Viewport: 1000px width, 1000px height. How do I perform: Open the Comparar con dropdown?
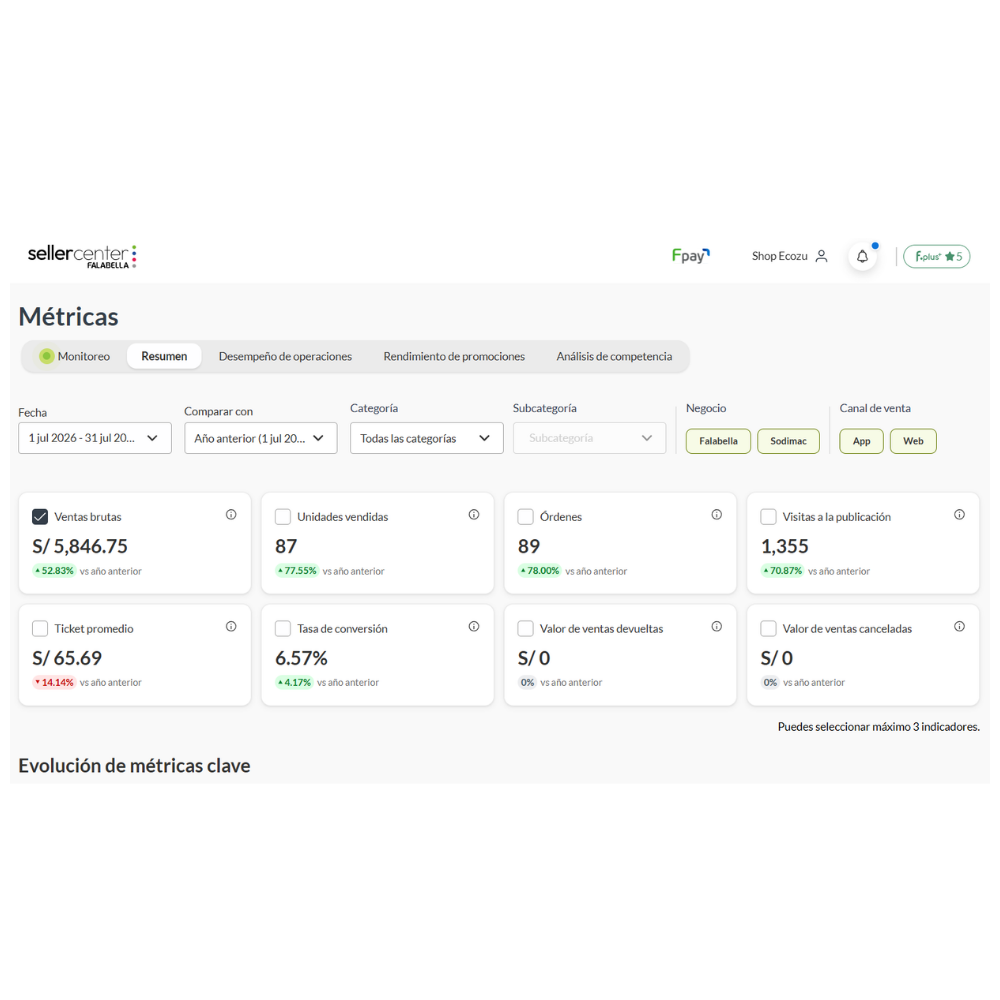tap(261, 438)
